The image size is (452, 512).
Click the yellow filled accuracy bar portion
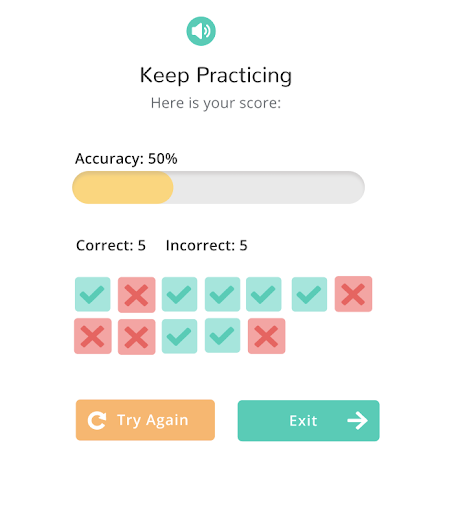[x=123, y=187]
